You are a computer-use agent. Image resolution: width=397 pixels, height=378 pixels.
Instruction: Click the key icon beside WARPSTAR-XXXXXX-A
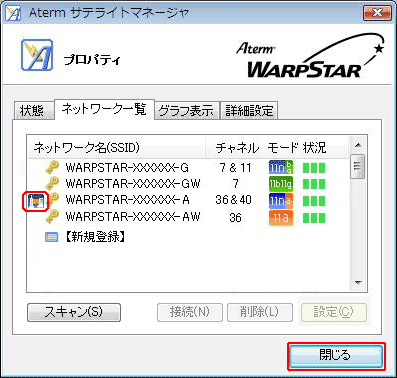tap(53, 200)
